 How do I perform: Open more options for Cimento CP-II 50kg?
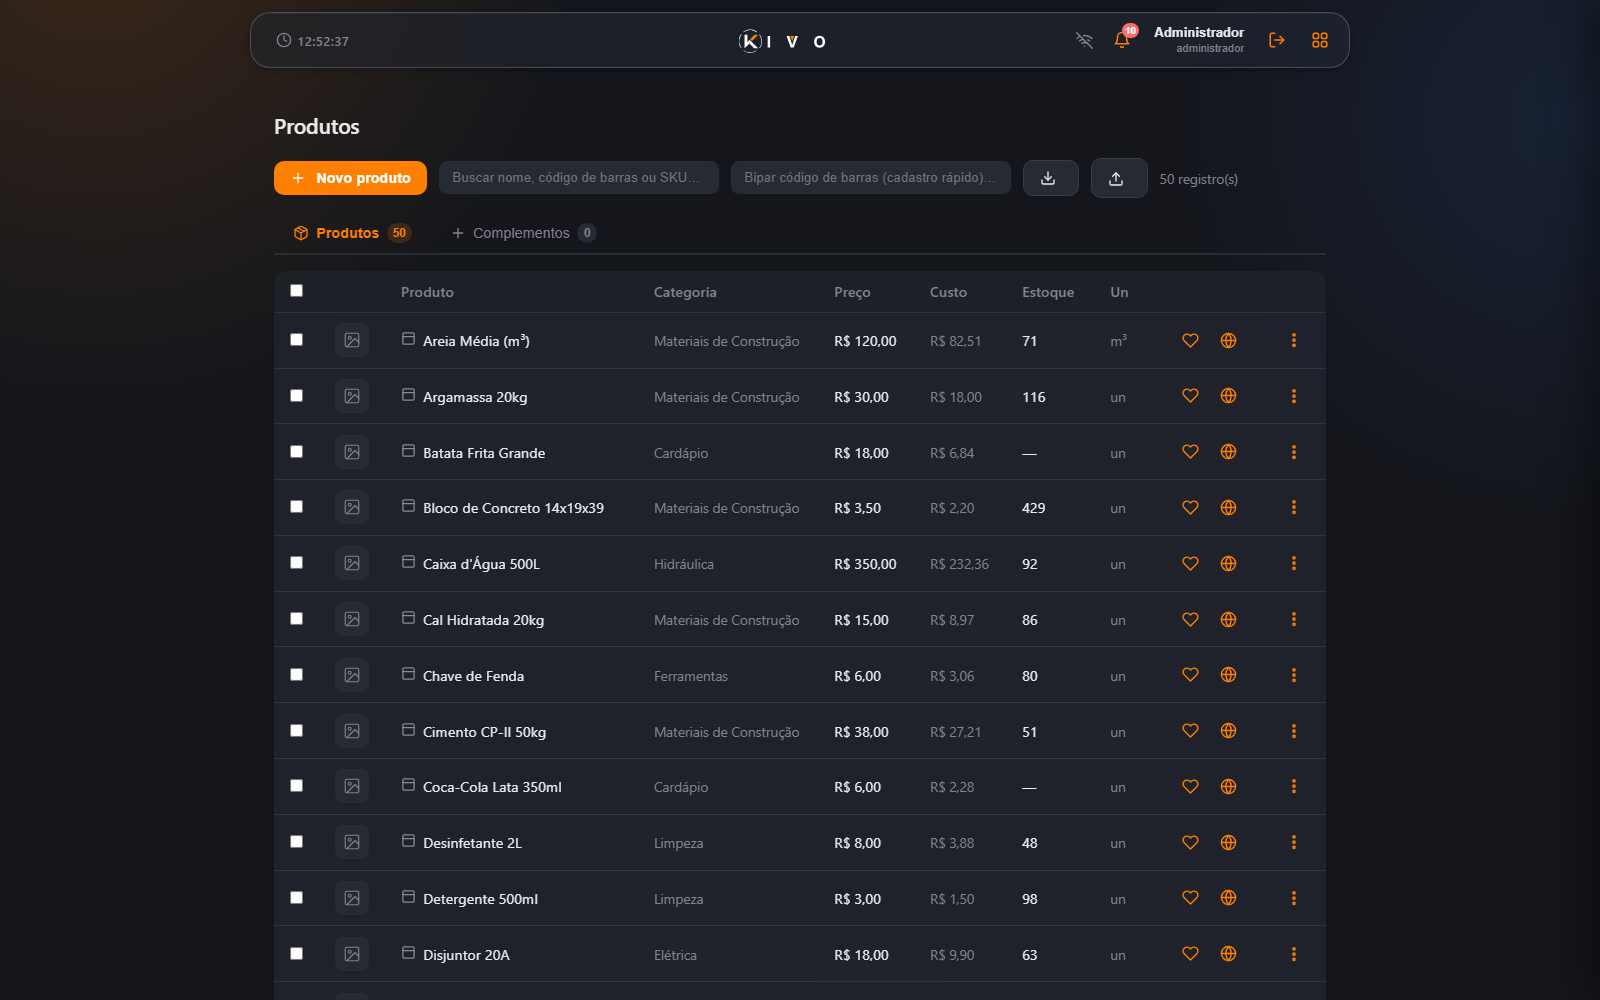pos(1293,731)
